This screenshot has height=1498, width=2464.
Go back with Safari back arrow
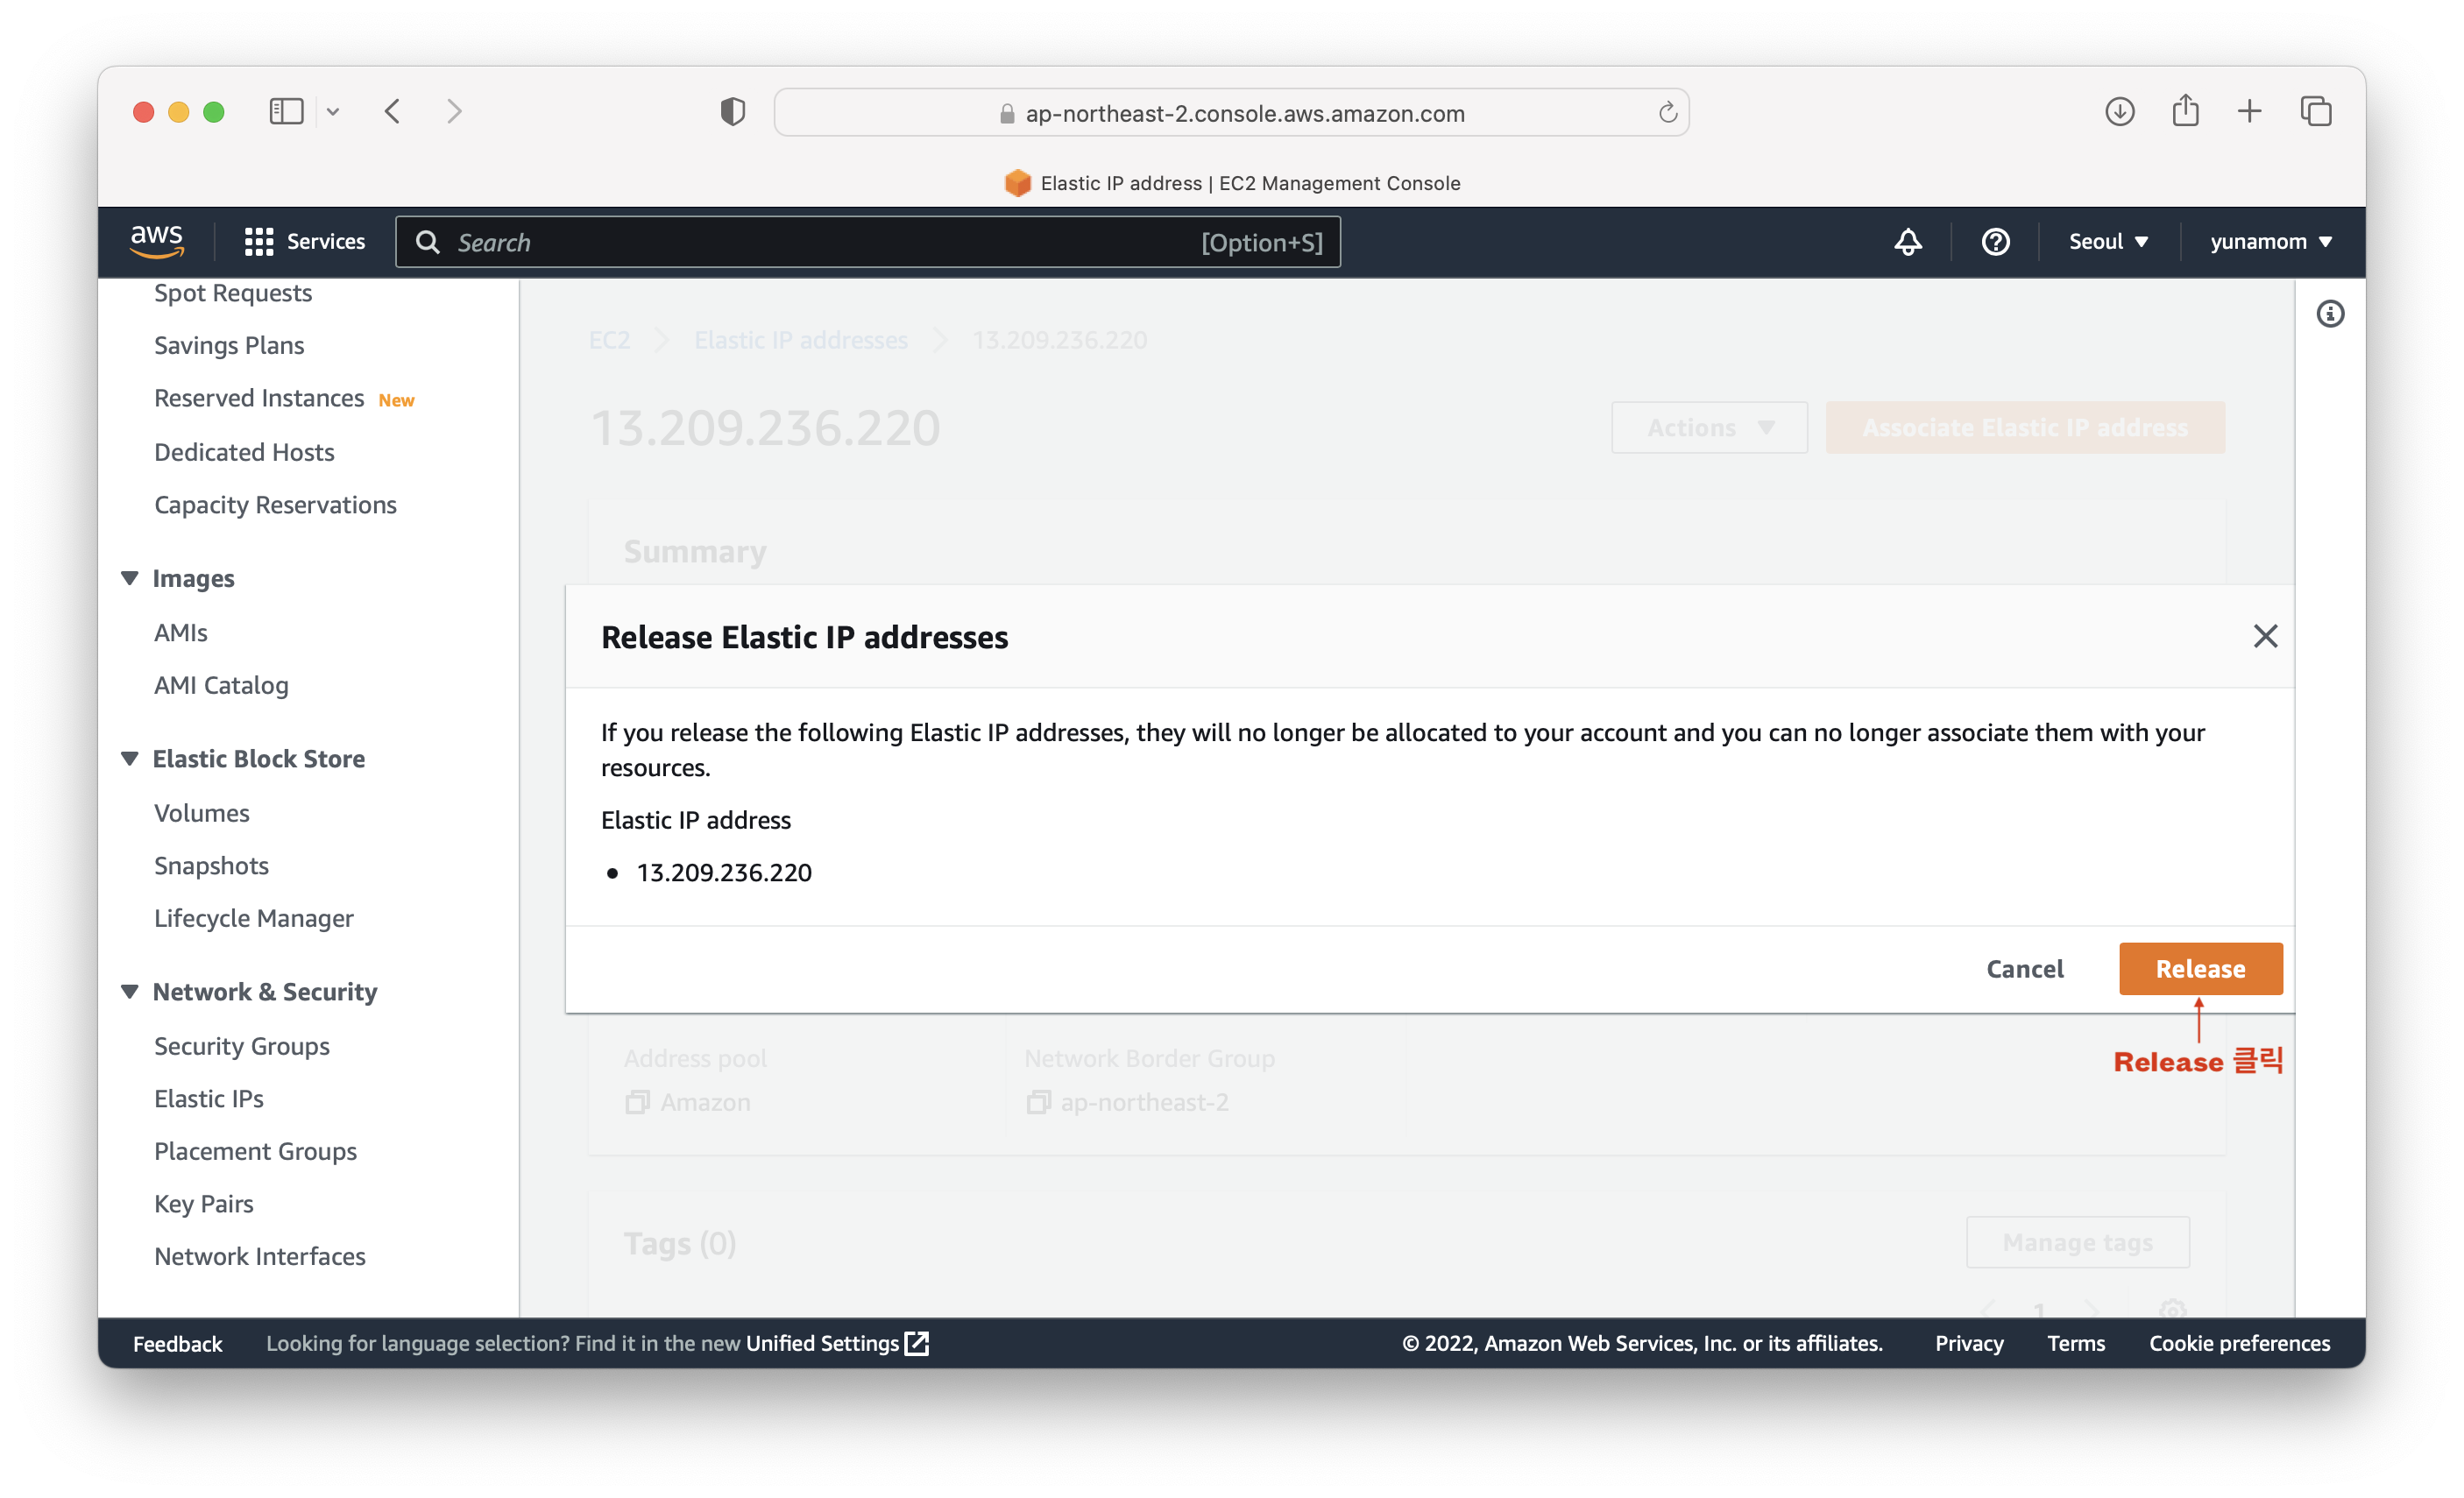point(393,111)
